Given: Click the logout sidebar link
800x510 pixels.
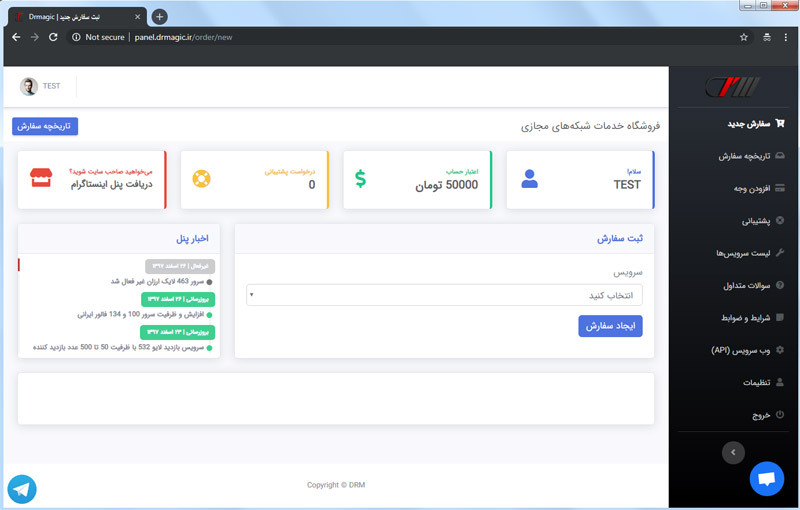Looking at the screenshot, I should coord(761,415).
